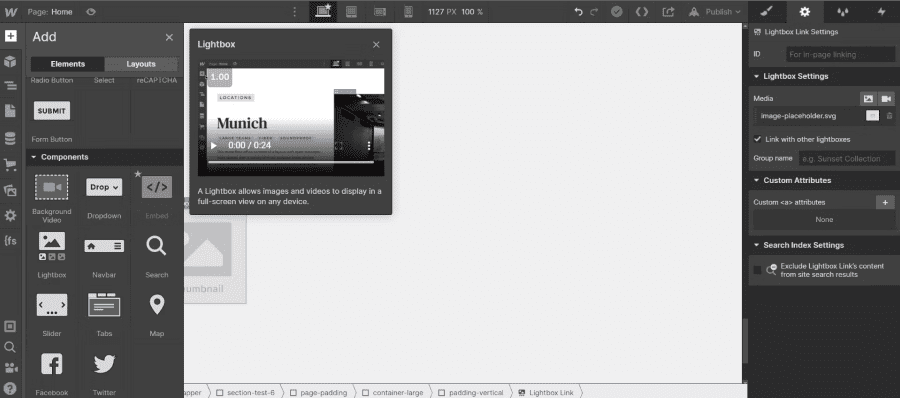Select the Layouts tab
The image size is (900, 398).
[x=141, y=64]
